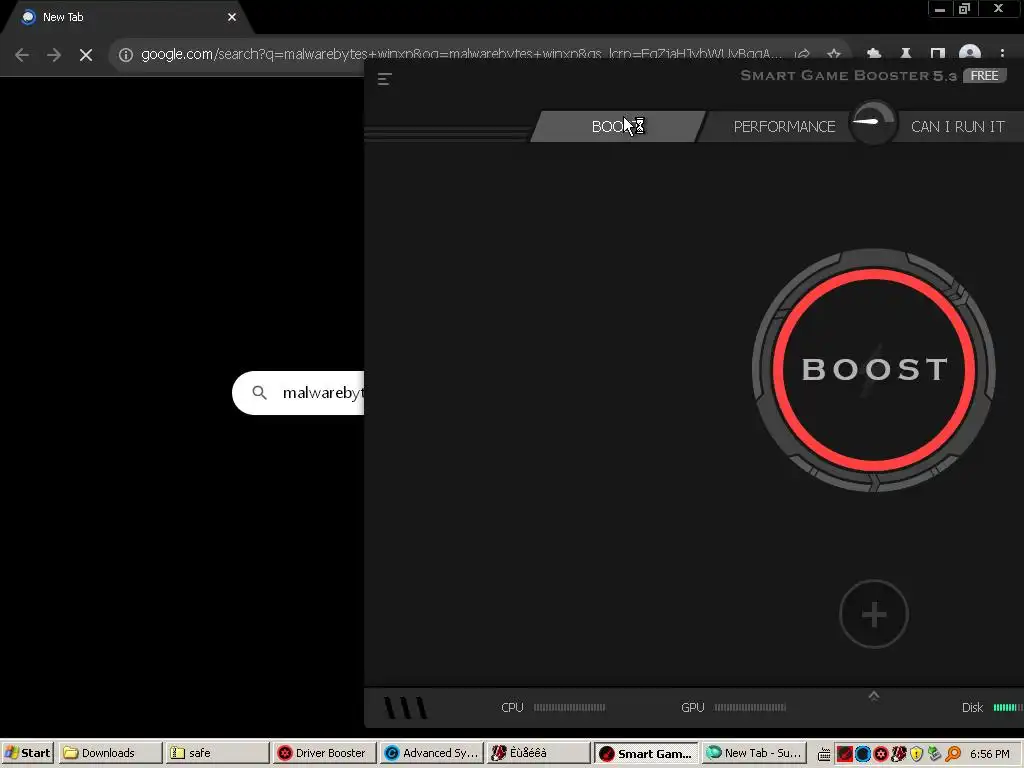Open the browser three-dot menu
The image size is (1024, 768).
tap(1002, 54)
